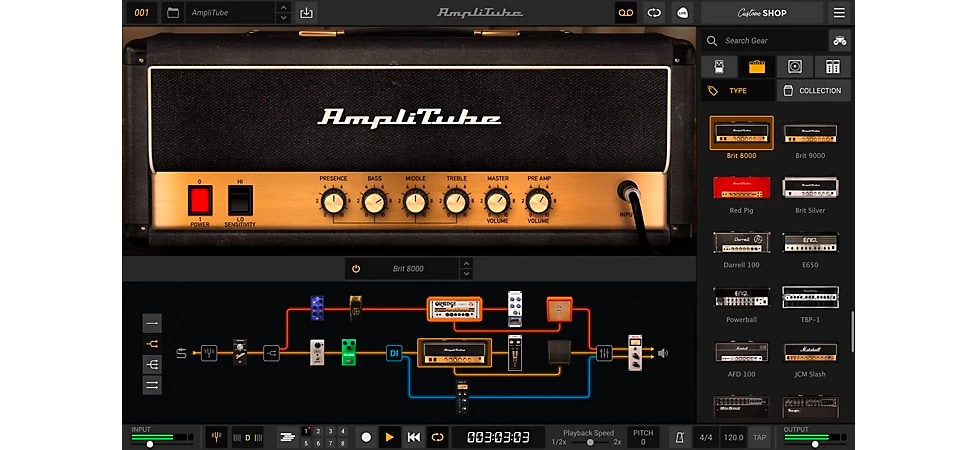Viewport: 976px width, 450px height.
Task: Select the black cabinet on middle path
Action: tap(560, 352)
